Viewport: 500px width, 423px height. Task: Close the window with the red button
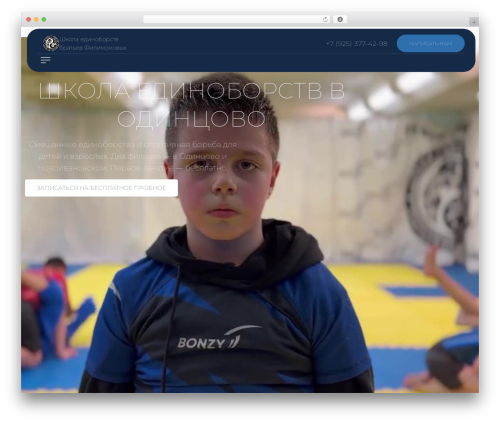29,20
